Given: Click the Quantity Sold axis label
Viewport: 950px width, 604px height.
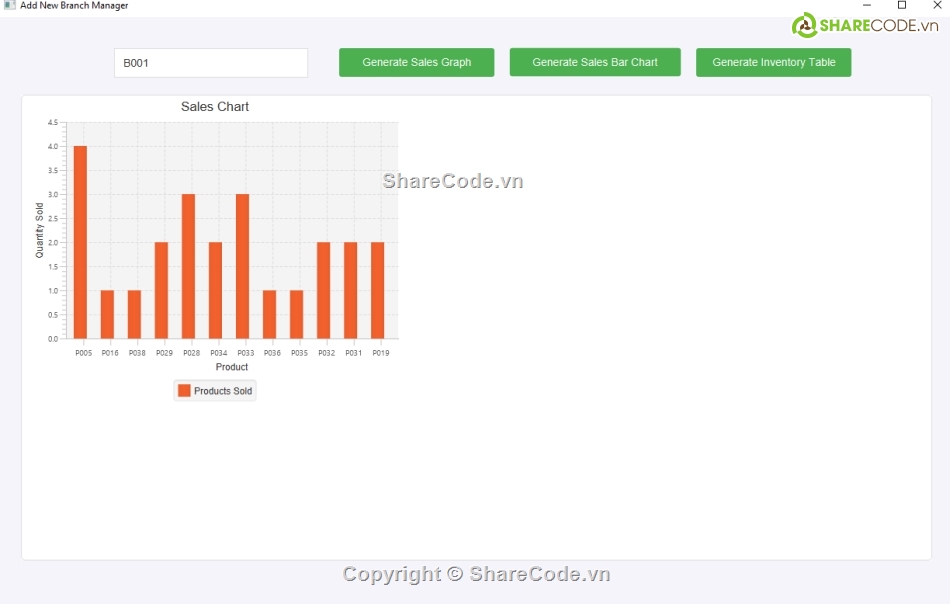Looking at the screenshot, I should pyautogui.click(x=40, y=230).
